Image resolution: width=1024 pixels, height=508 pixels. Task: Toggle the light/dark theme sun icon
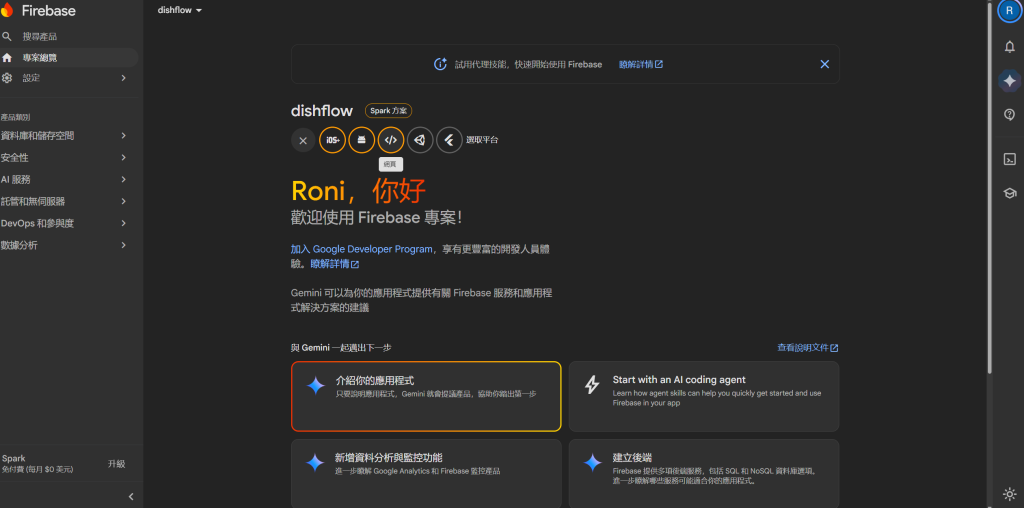pyautogui.click(x=1010, y=494)
